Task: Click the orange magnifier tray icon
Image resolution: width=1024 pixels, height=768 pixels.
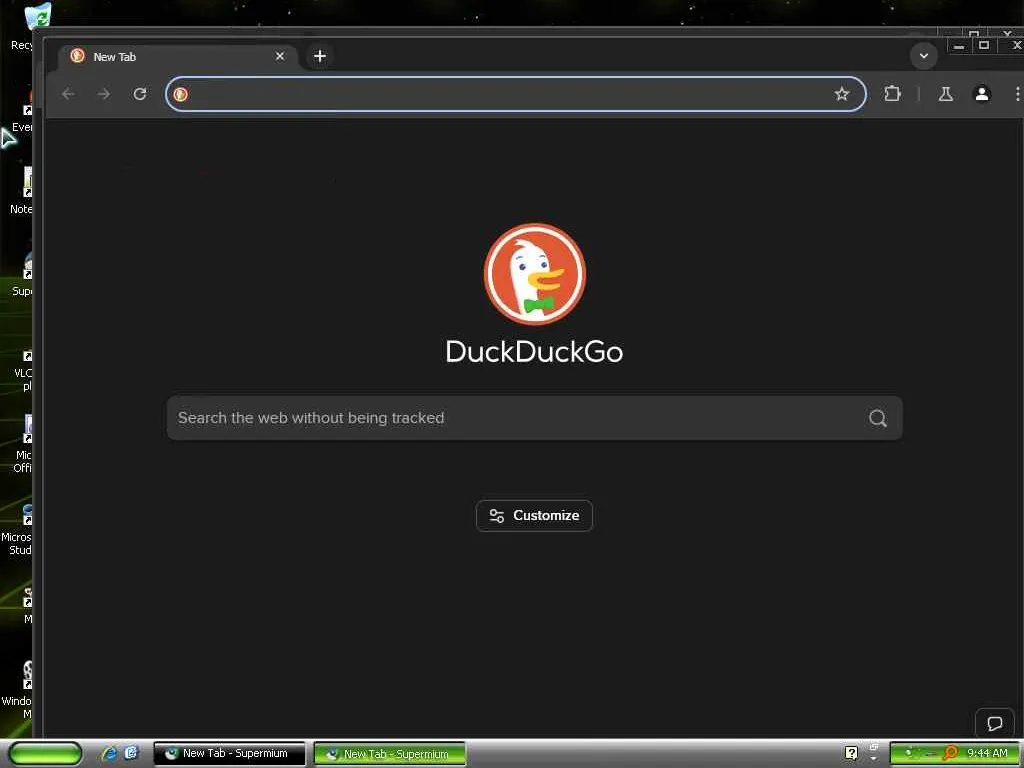Action: pyautogui.click(x=951, y=754)
